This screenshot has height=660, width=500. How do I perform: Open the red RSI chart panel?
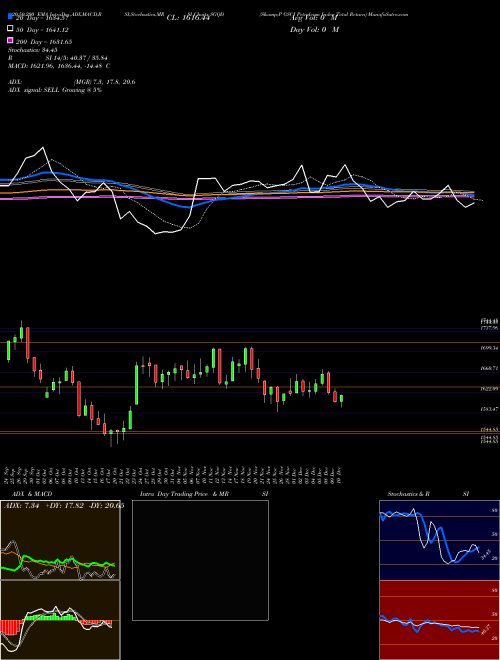[440, 620]
